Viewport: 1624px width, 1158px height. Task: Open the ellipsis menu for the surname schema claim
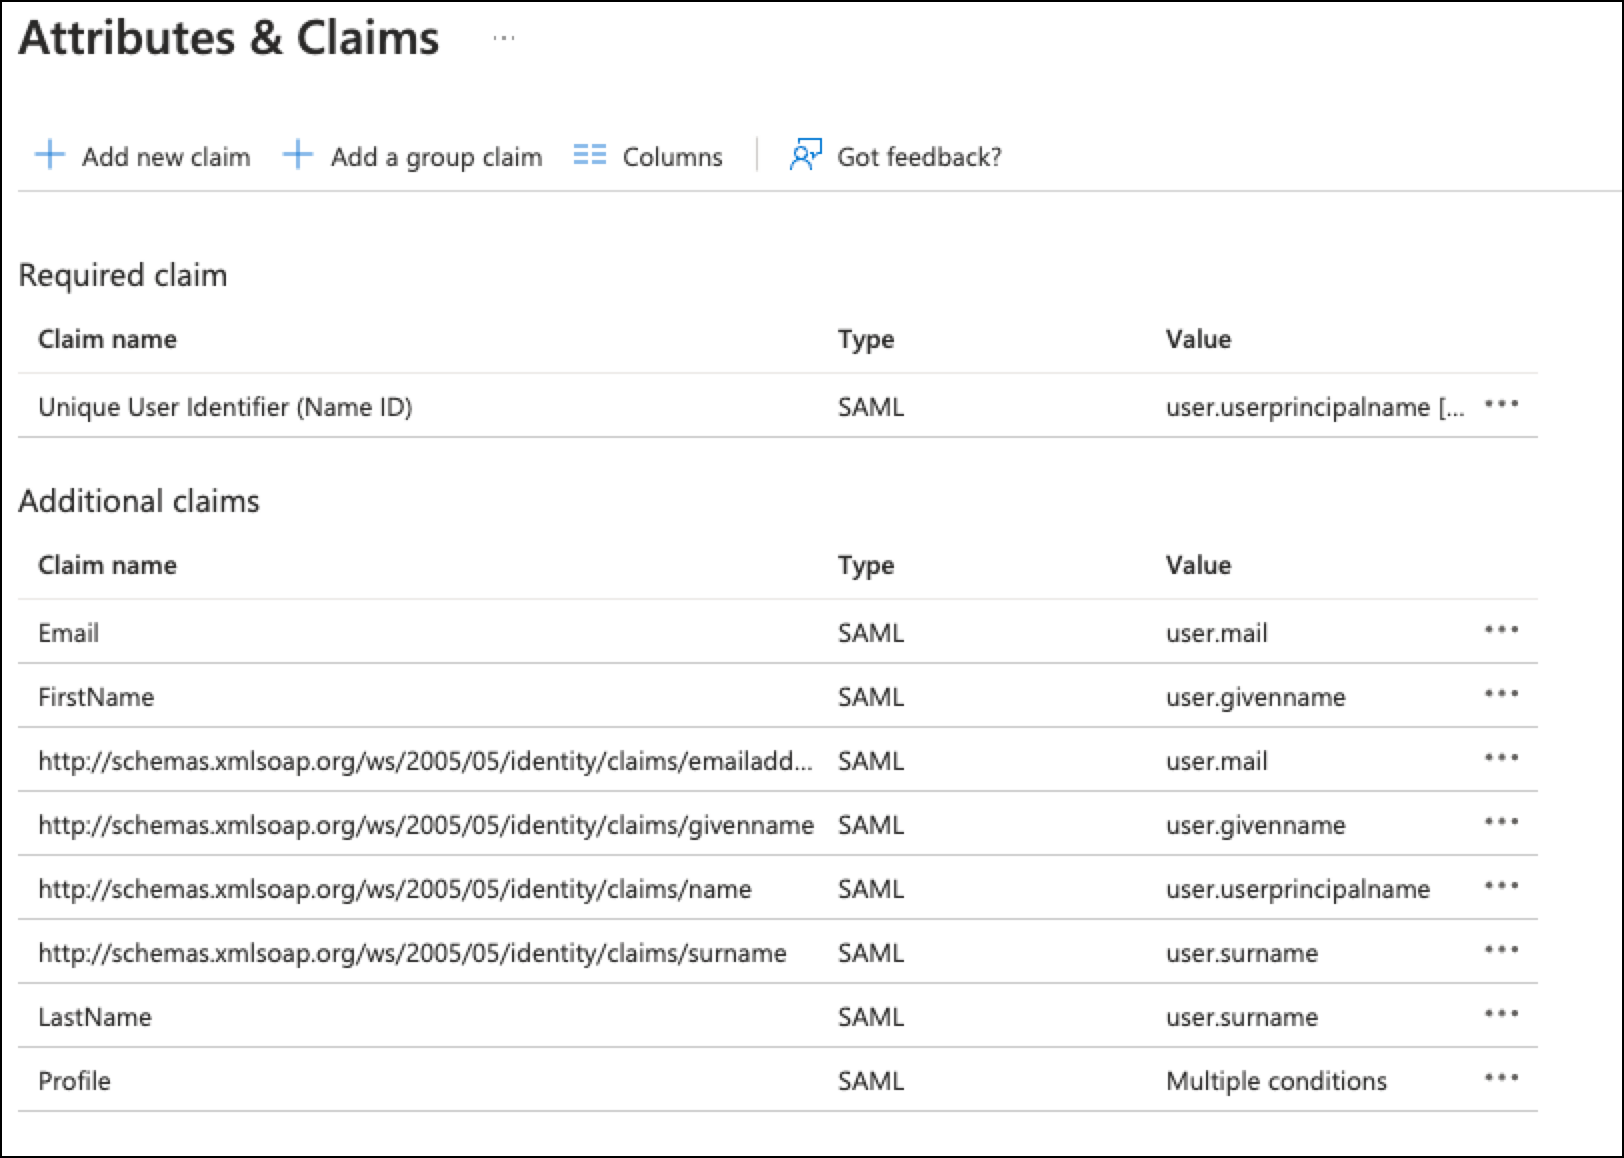1499,949
